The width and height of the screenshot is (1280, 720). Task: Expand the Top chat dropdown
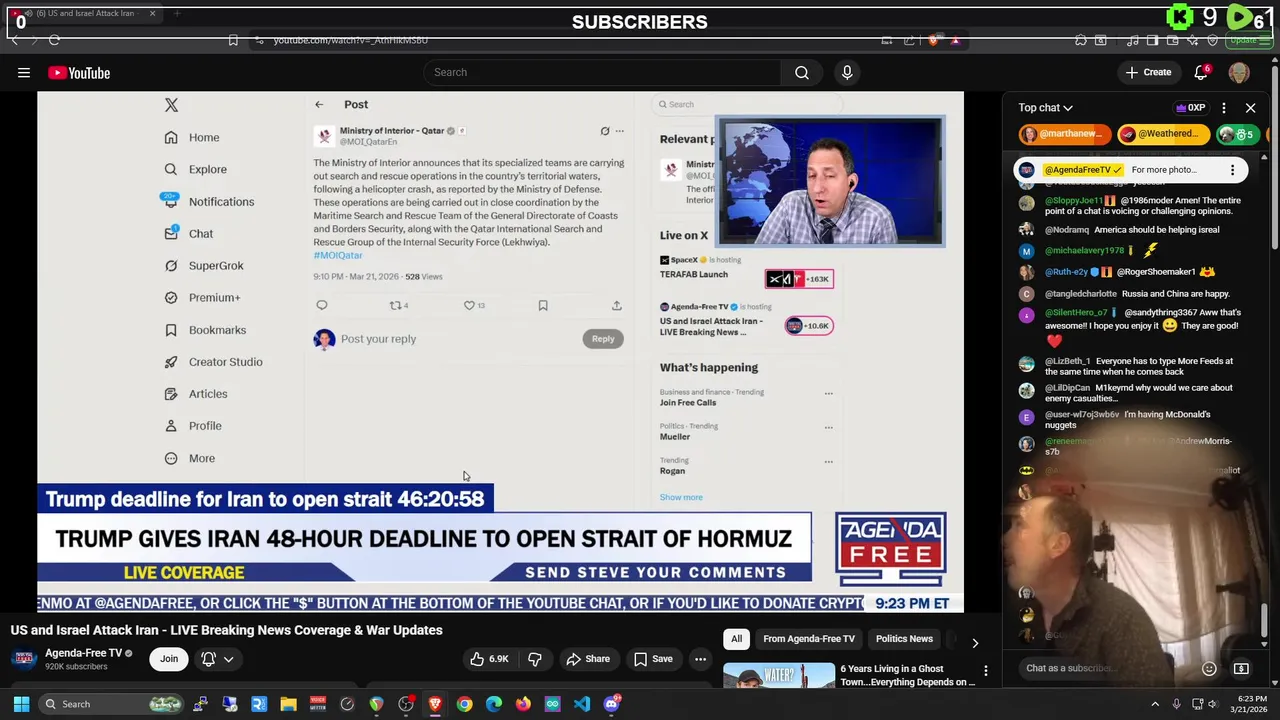click(1046, 108)
